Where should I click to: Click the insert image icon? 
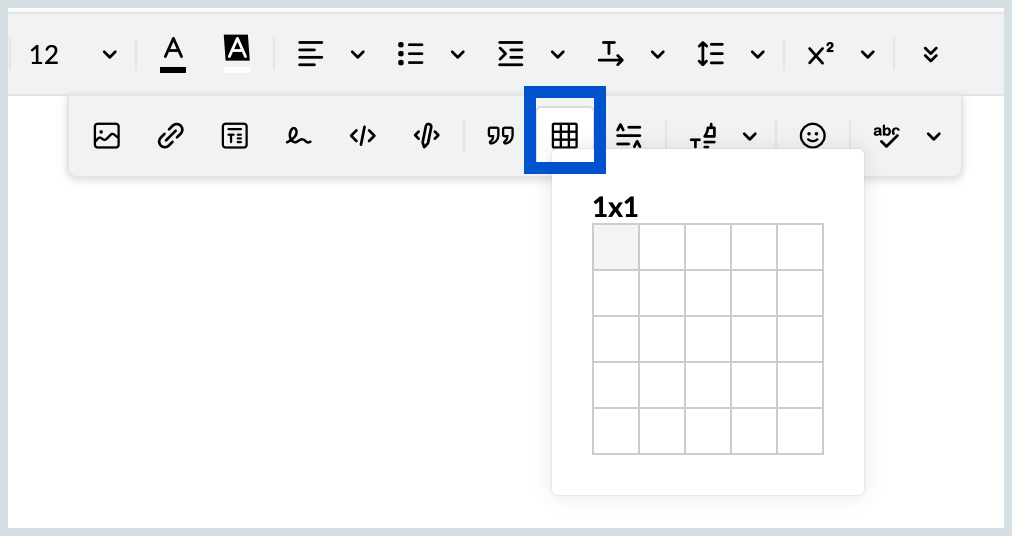click(106, 136)
